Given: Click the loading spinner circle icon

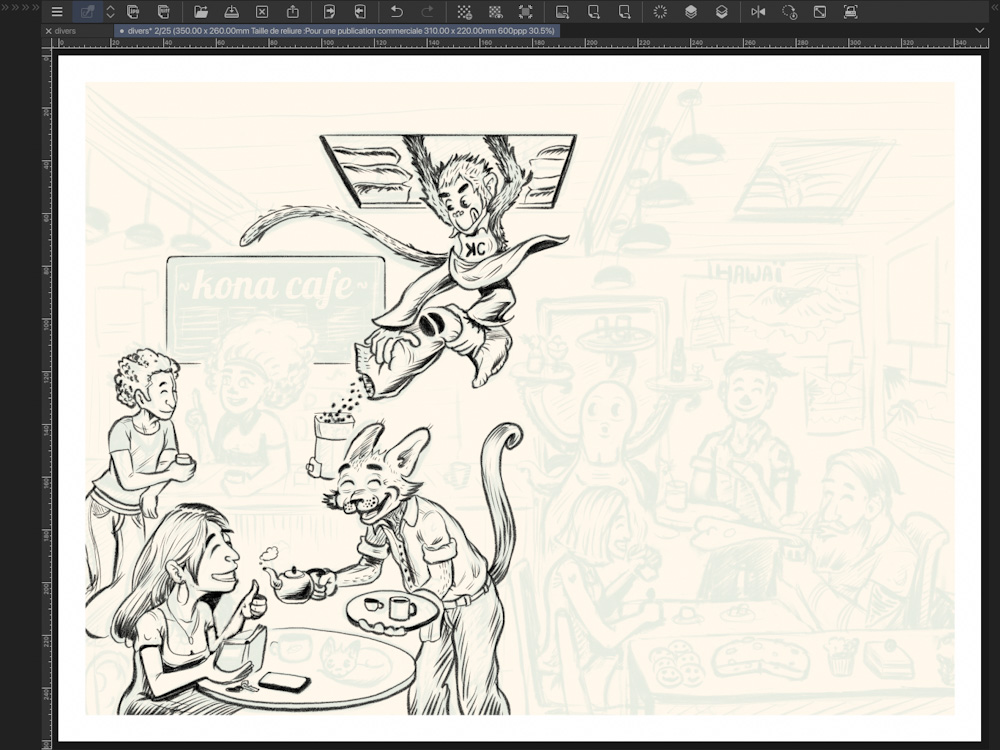Looking at the screenshot, I should click(x=660, y=12).
